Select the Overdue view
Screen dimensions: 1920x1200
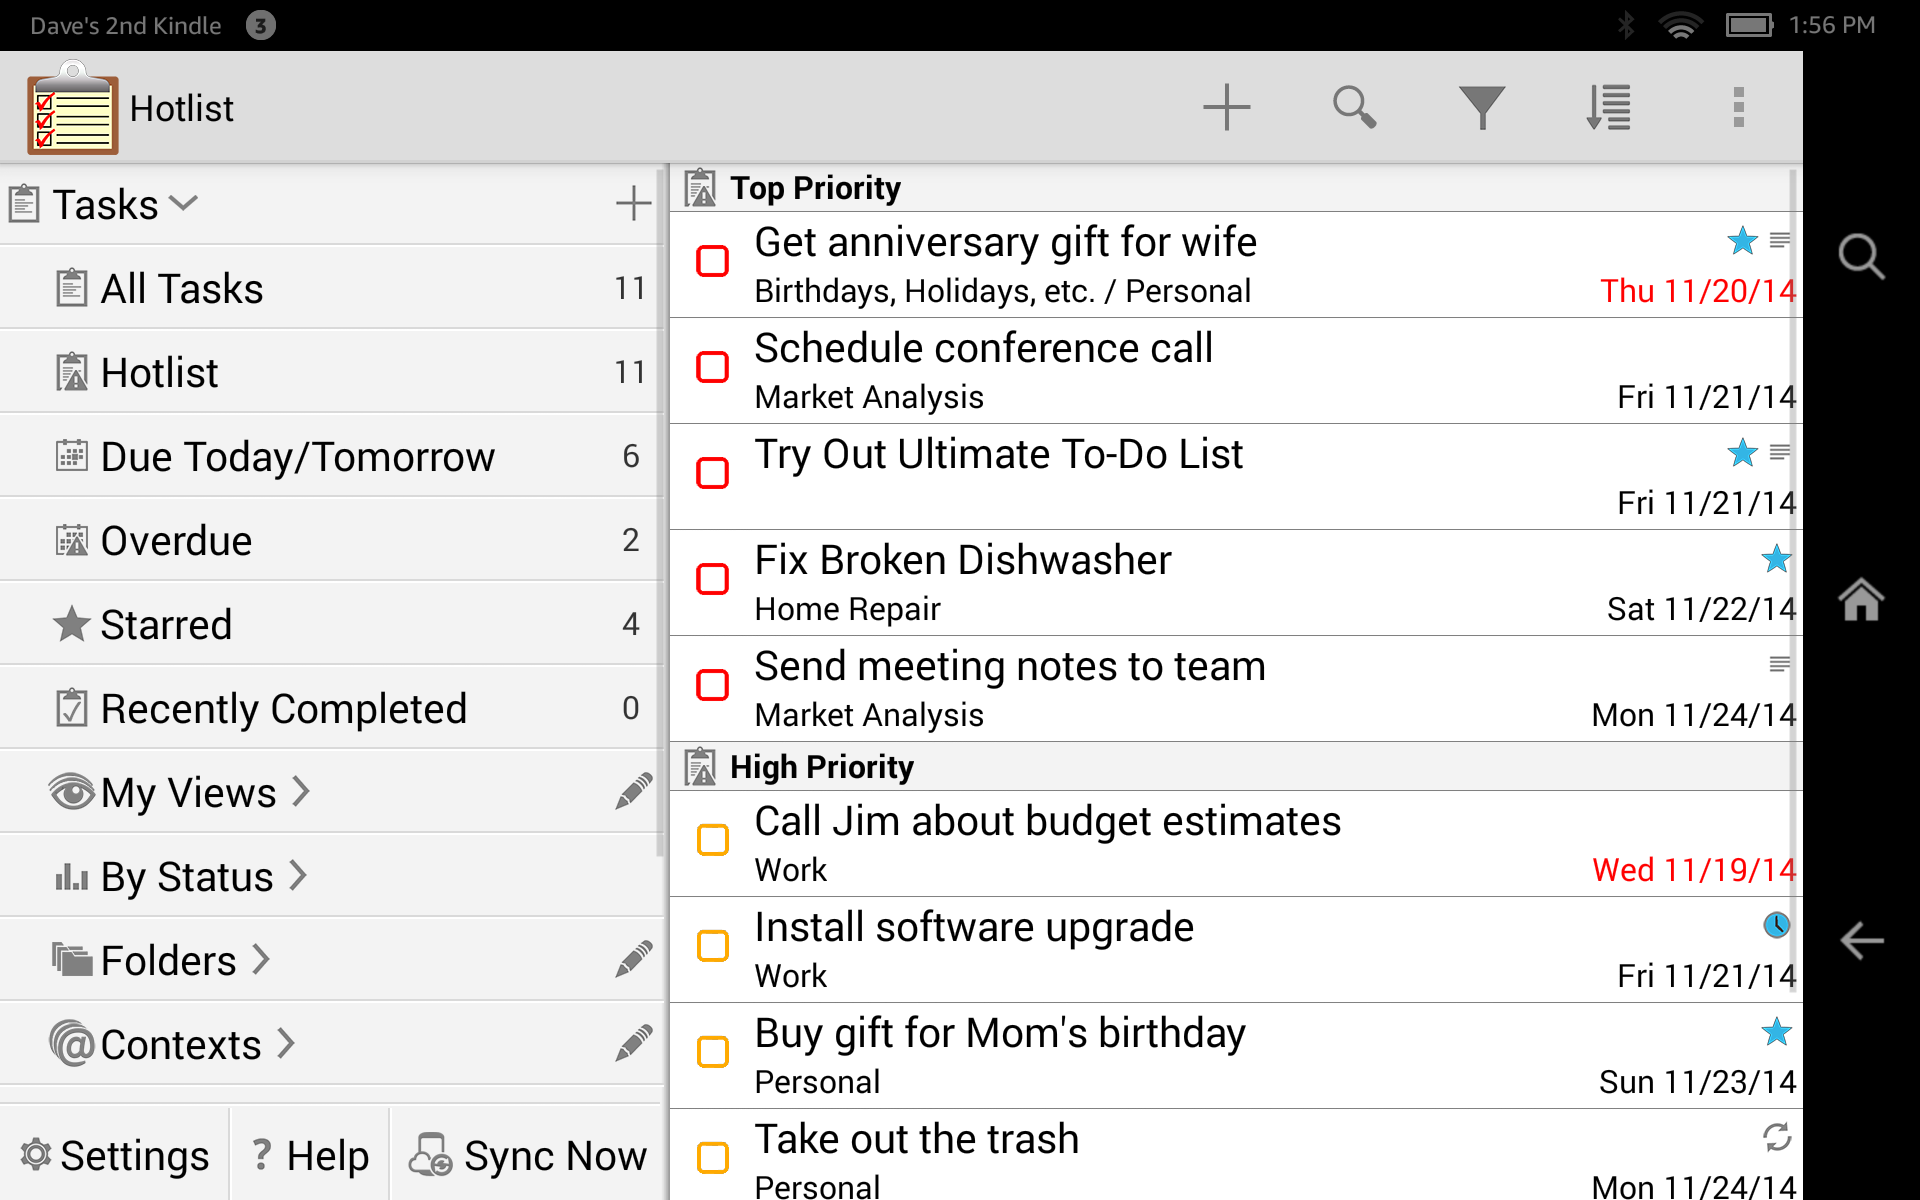click(176, 539)
